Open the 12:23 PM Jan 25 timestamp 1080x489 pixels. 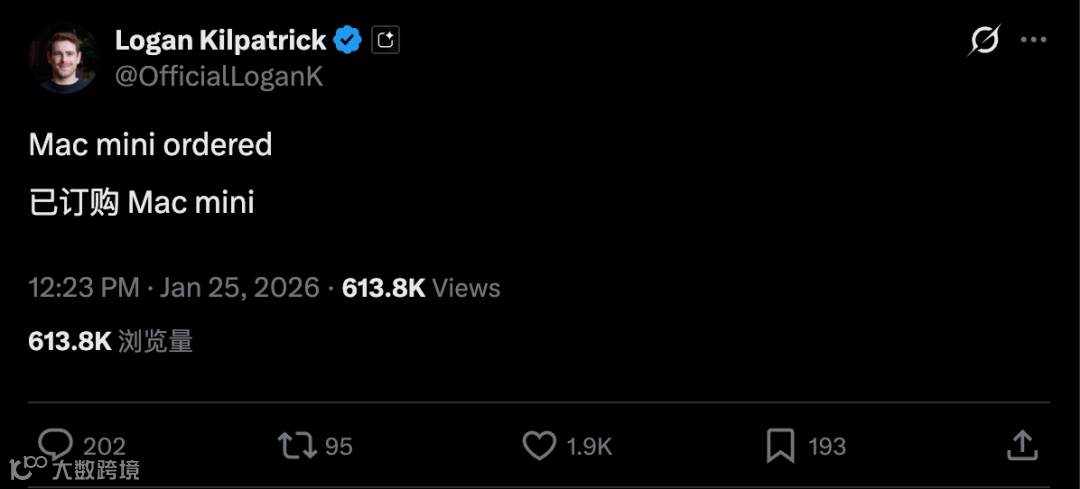click(x=173, y=288)
